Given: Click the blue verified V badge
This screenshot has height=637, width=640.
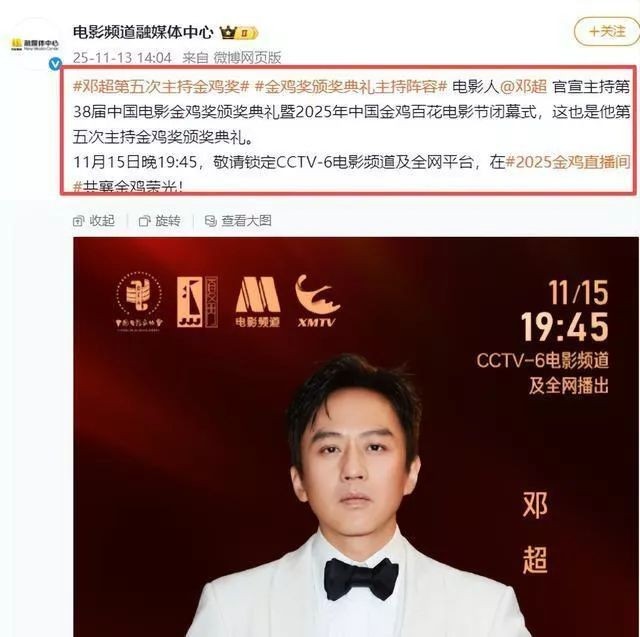Looking at the screenshot, I should click(x=55, y=64).
